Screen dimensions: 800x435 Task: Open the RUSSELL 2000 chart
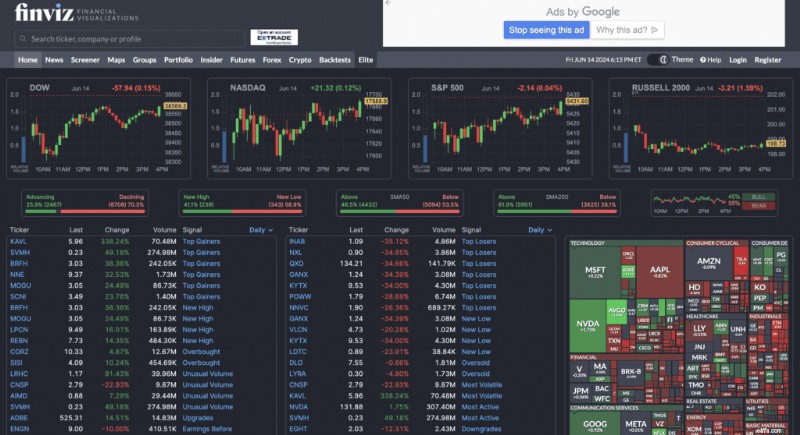(701, 129)
